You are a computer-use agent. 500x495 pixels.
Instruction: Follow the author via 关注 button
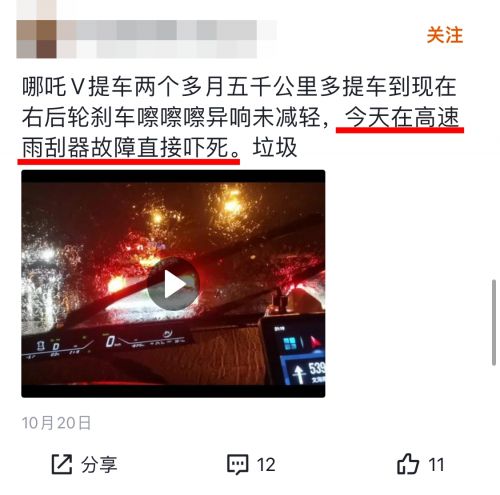(445, 35)
